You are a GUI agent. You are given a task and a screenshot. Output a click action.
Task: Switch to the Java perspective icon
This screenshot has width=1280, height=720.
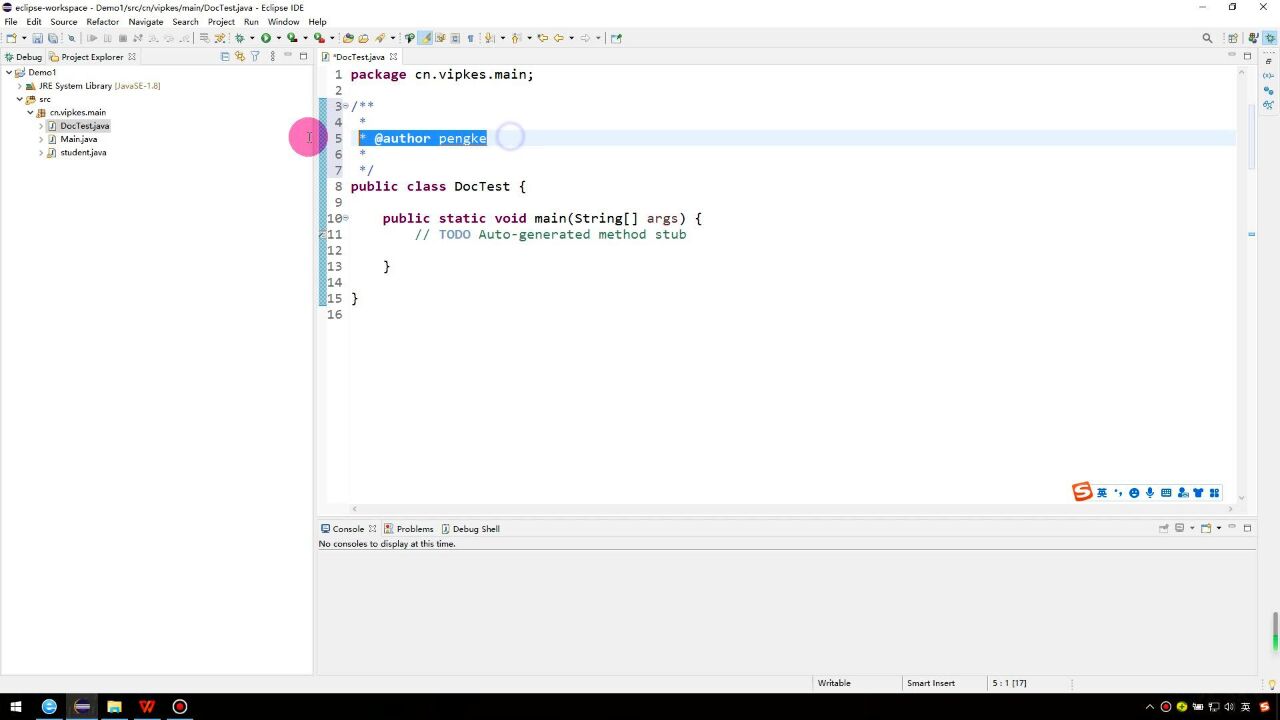pos(1252,38)
